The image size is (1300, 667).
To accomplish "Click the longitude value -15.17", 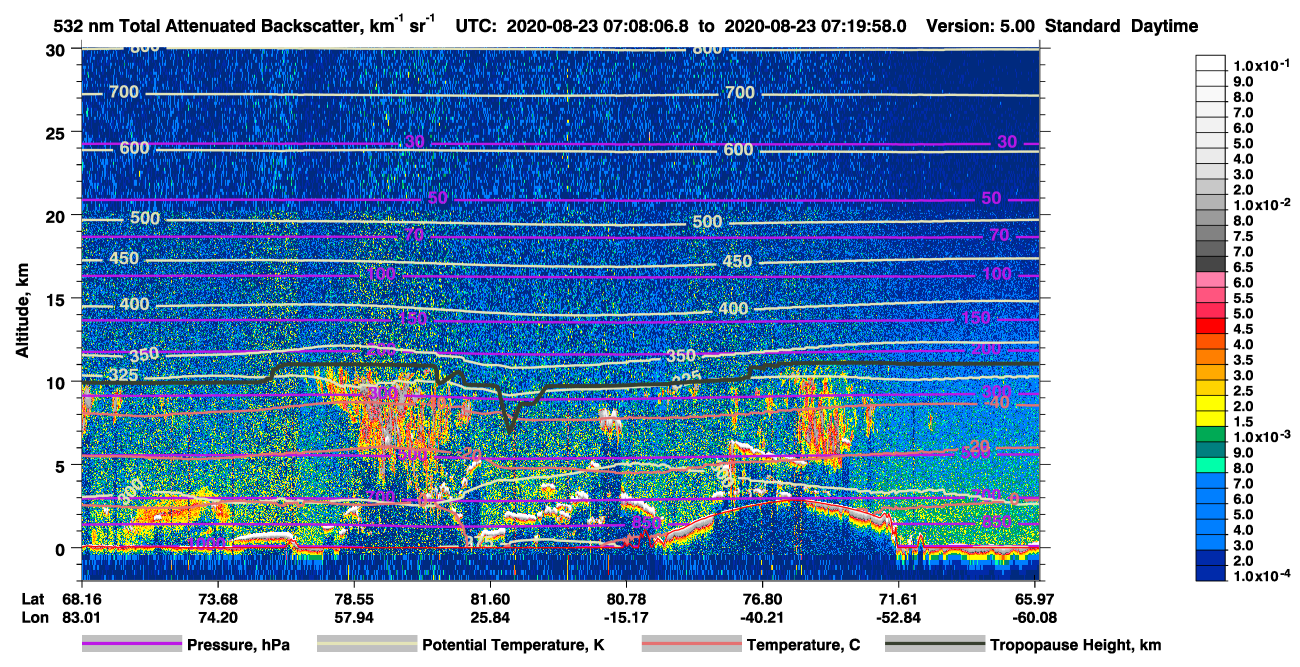I will coord(626,617).
